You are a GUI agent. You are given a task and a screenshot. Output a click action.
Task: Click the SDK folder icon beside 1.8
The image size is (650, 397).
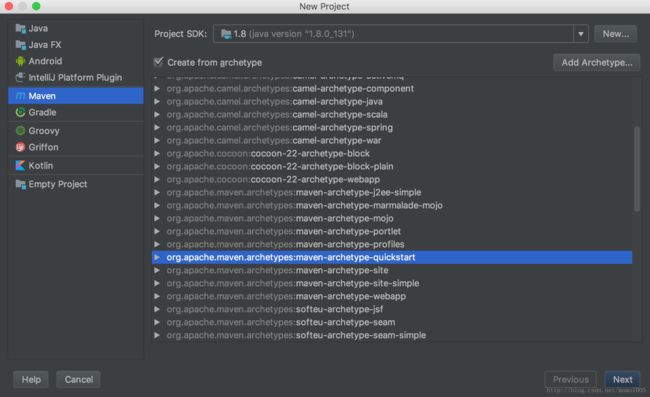click(226, 34)
